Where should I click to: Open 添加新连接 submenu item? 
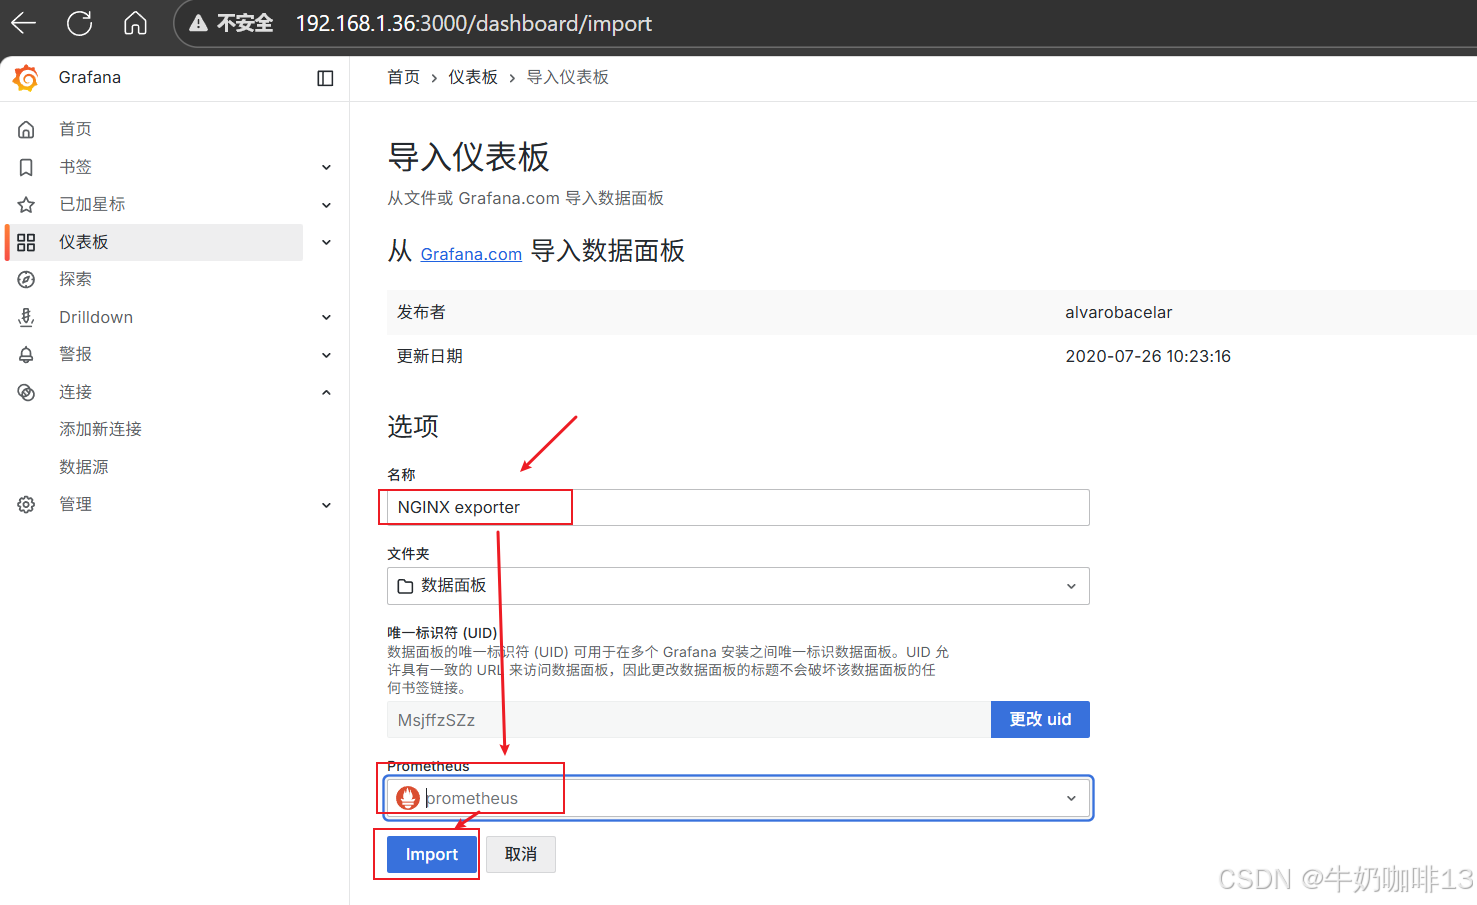(100, 429)
